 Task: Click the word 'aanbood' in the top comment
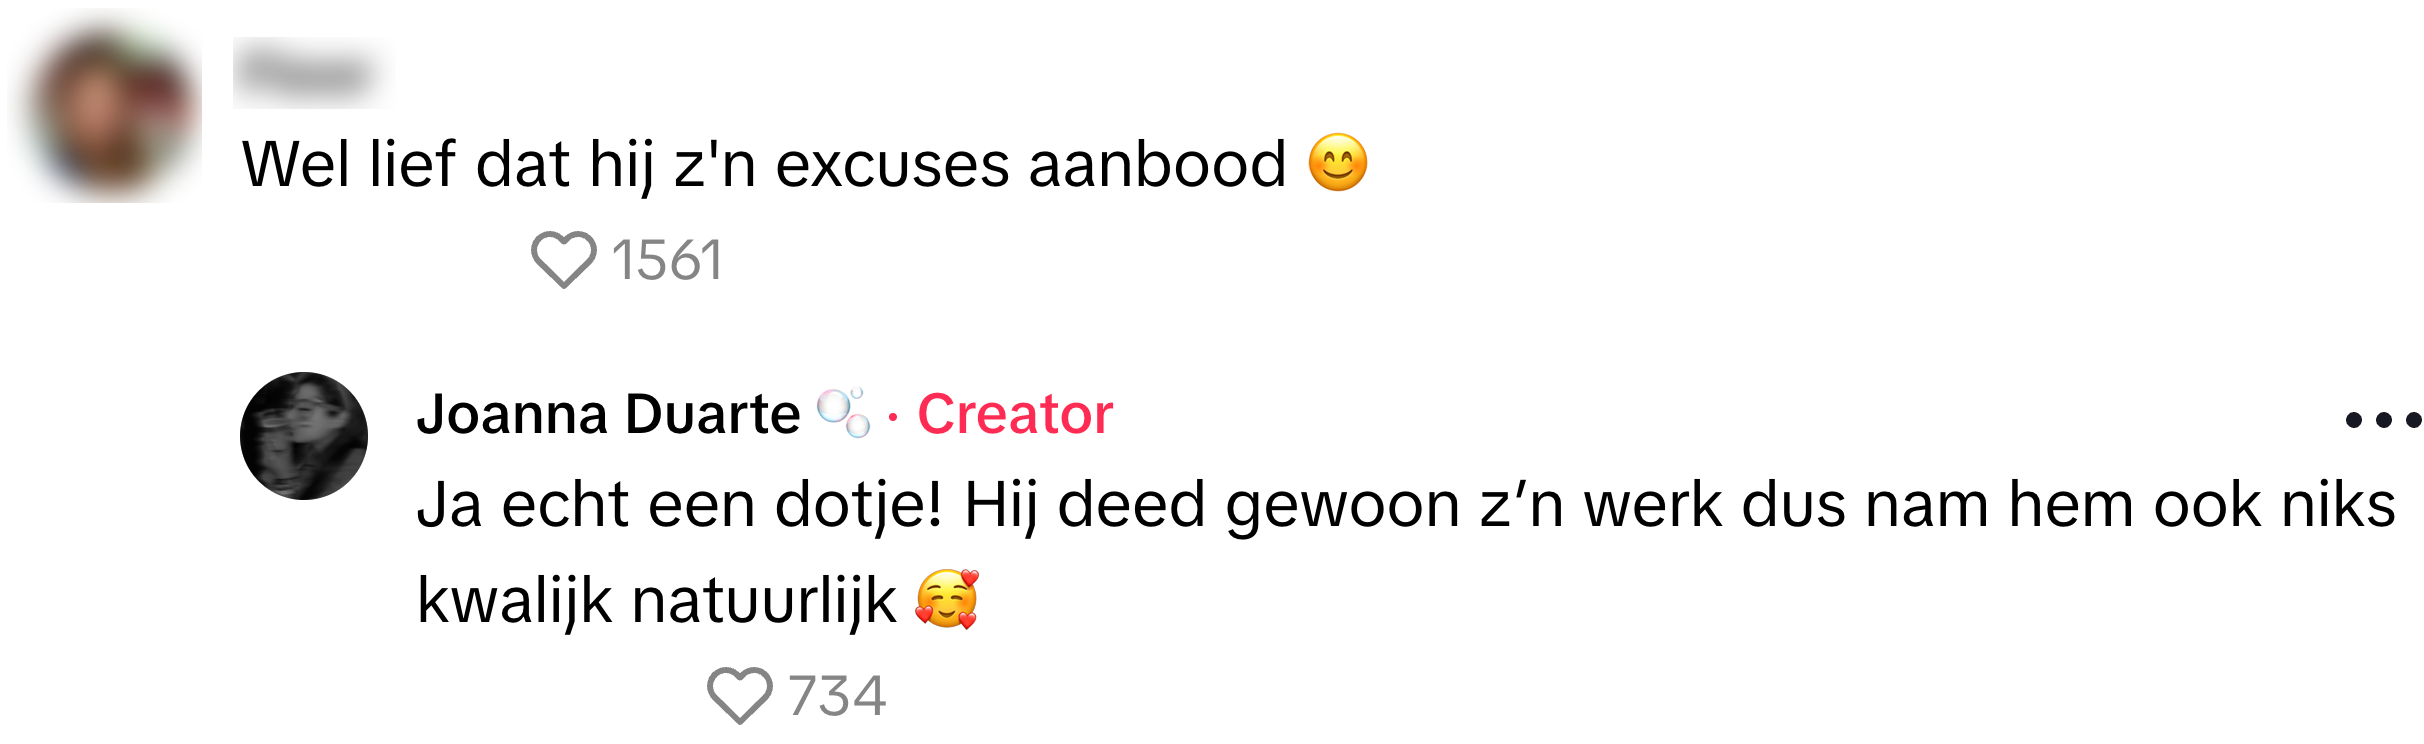click(1157, 164)
